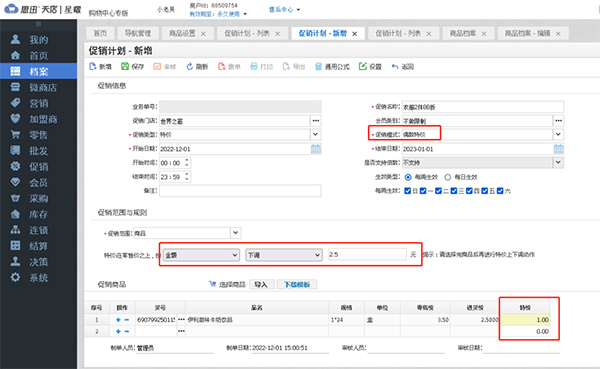Save the promotion plan with 保存

pos(132,67)
